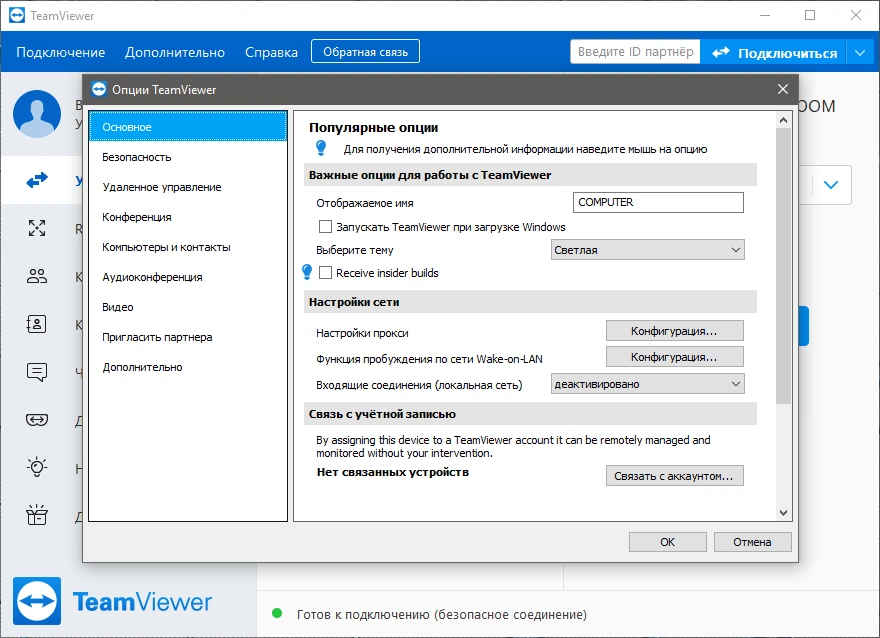Enable Запускать TeamViewer при загрузке Windows
Screen dimensions: 880x638
click(x=325, y=227)
